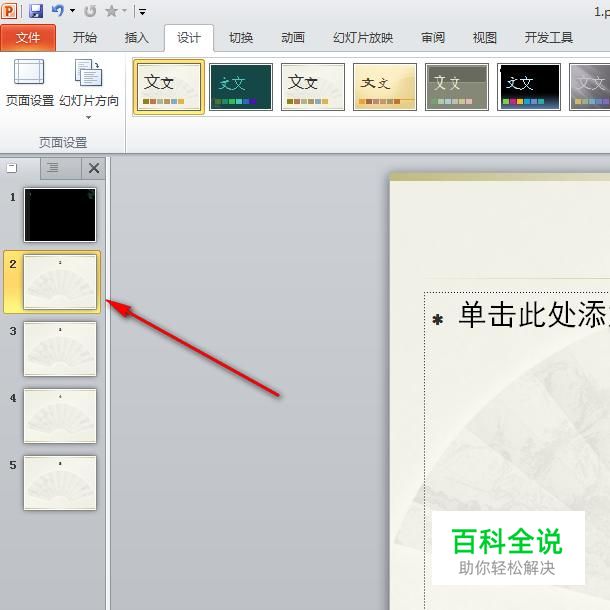Apply the dark teal theme

pos(241,87)
